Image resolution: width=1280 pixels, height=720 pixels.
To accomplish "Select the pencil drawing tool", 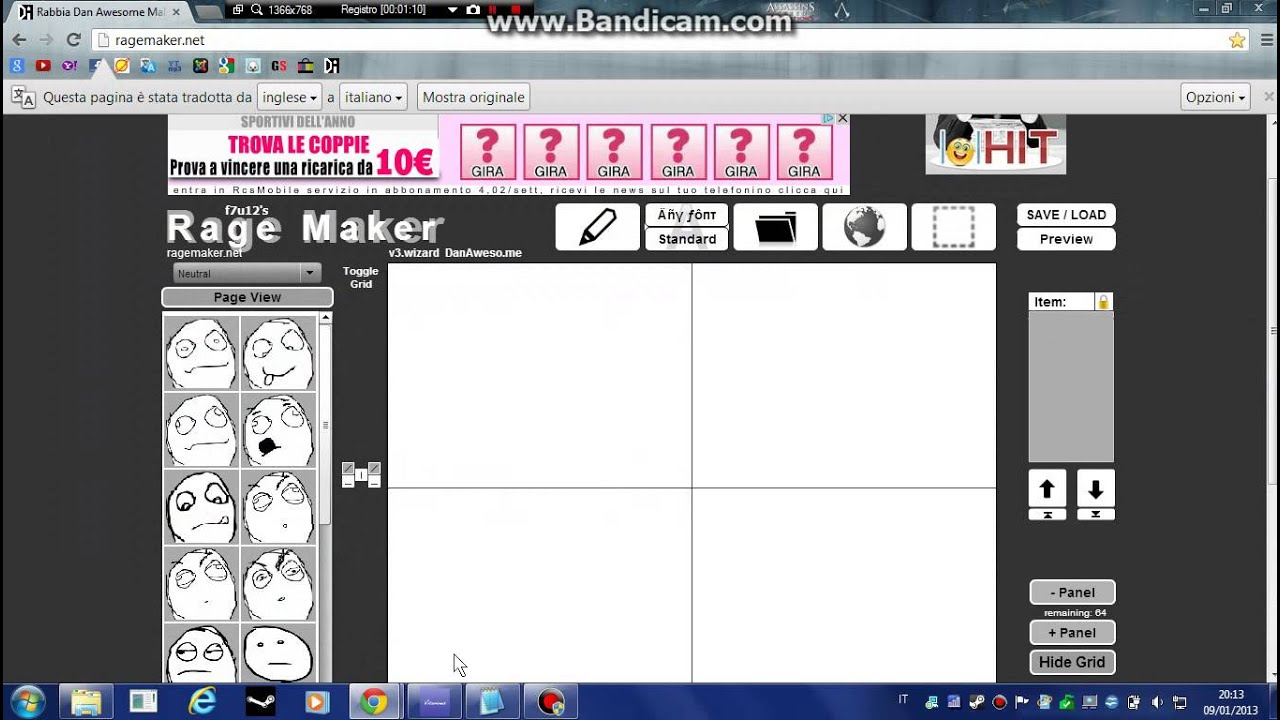I will (x=598, y=227).
